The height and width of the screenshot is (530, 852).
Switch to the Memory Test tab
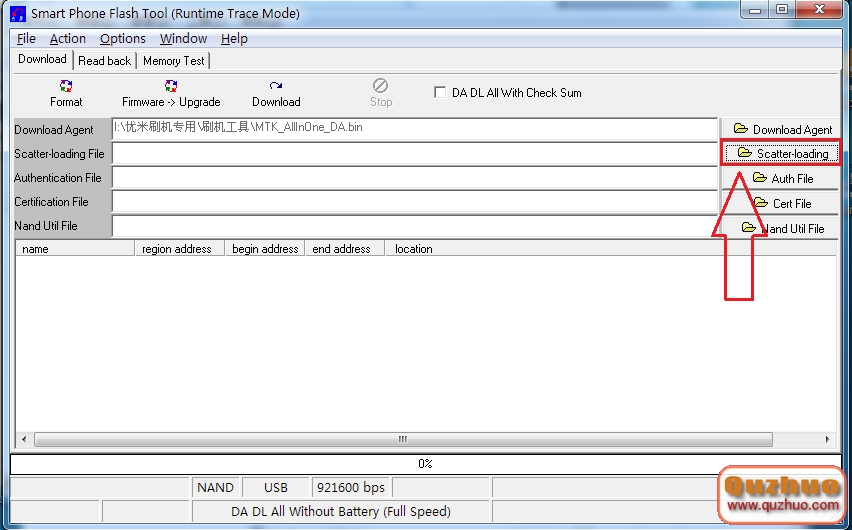tap(173, 61)
